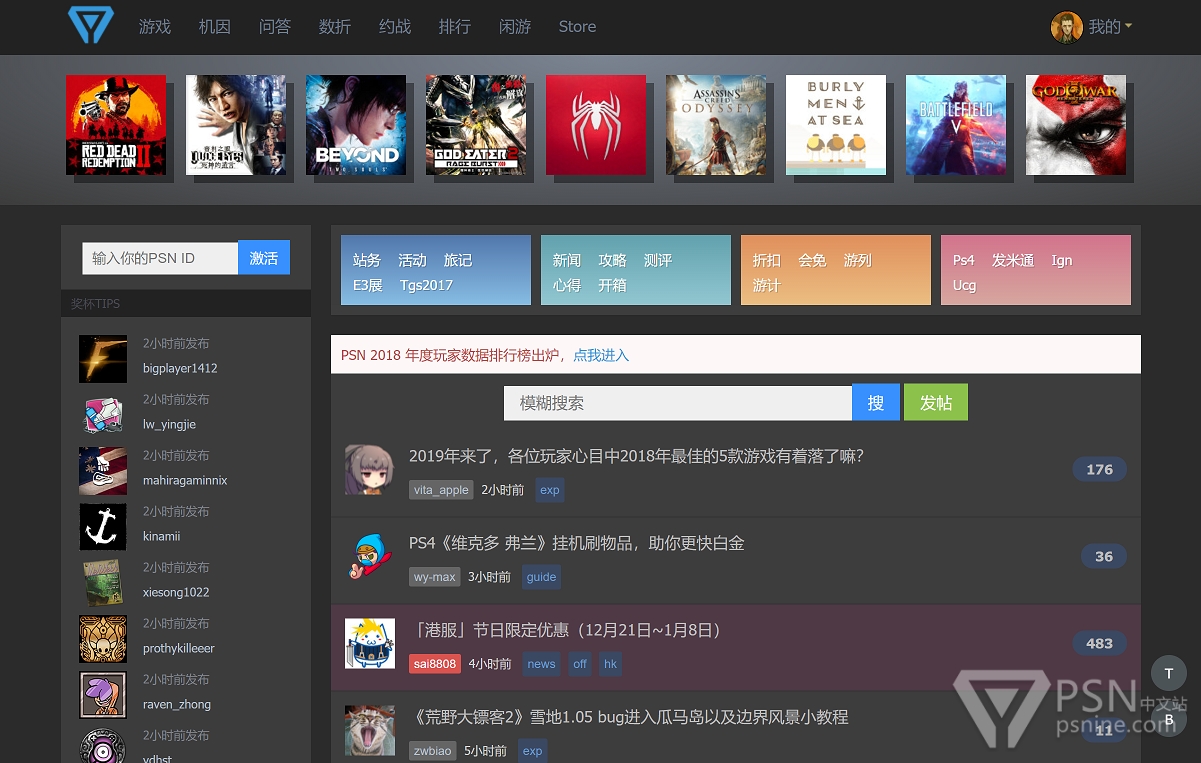The width and height of the screenshot is (1201, 763).
Task: Open the 测评 review category
Action: pyautogui.click(x=658, y=260)
